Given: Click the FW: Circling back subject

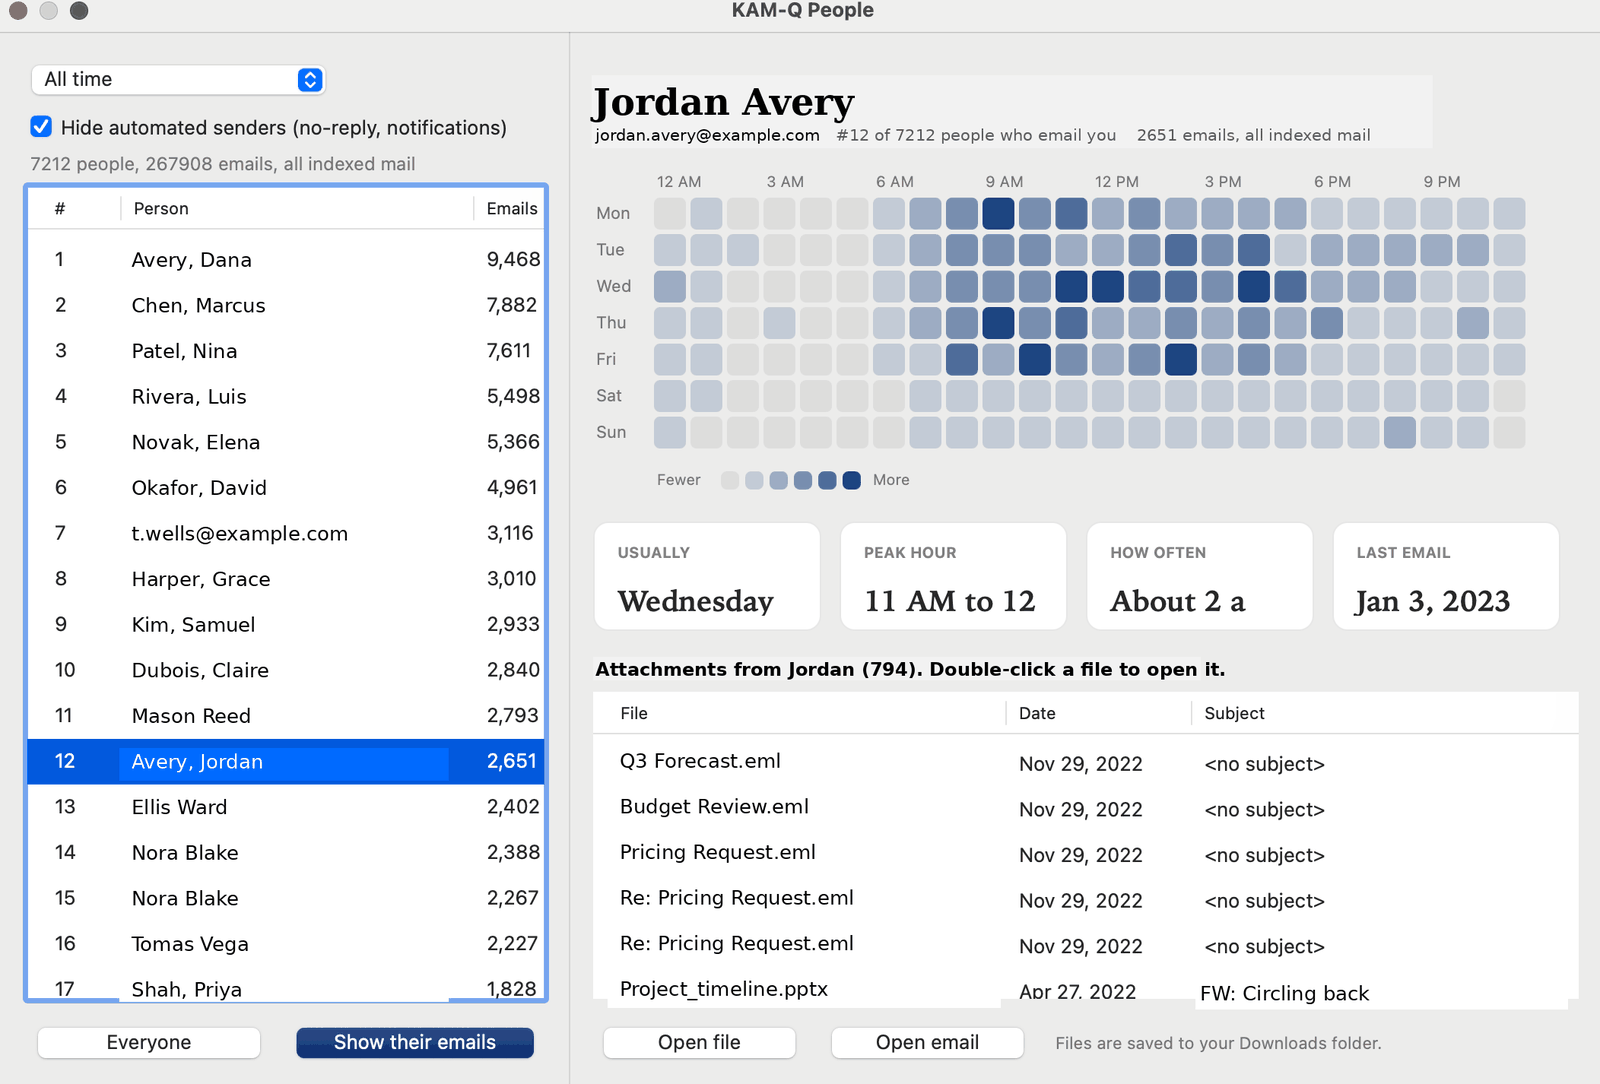Looking at the screenshot, I should coord(1285,993).
